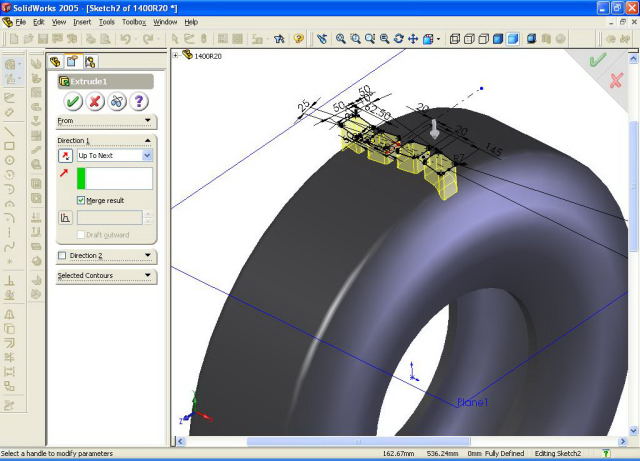Expand the Selected Contours section
The image size is (640, 461).
[x=148, y=276]
